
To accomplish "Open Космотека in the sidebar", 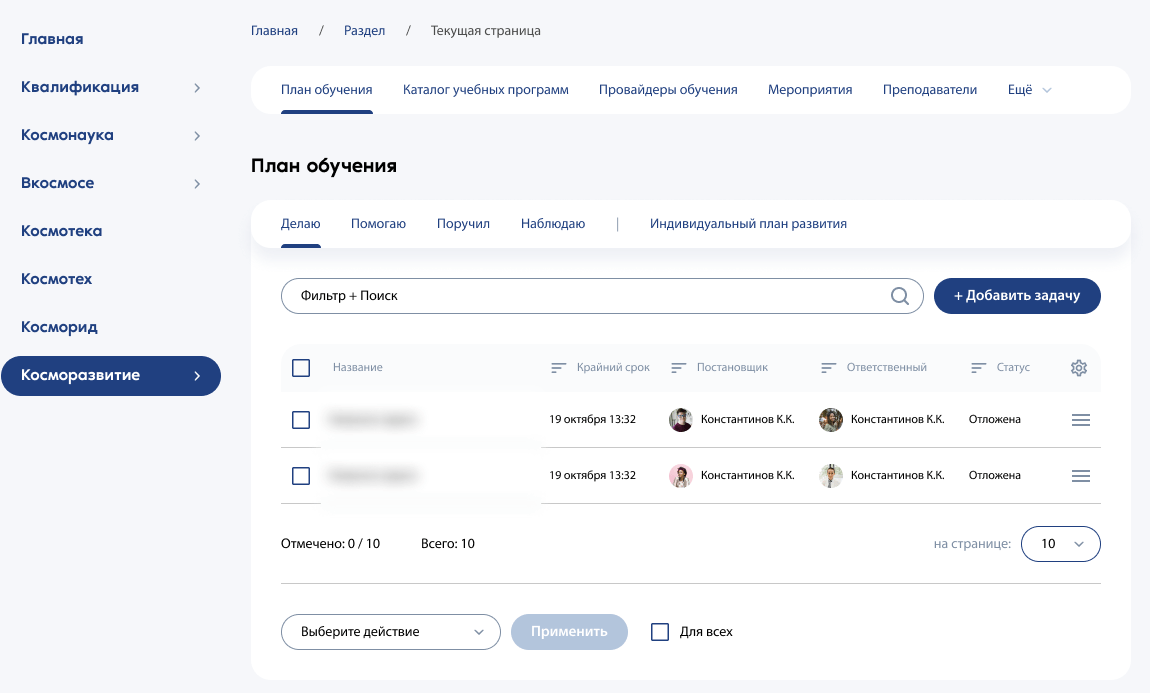I will point(62,232).
